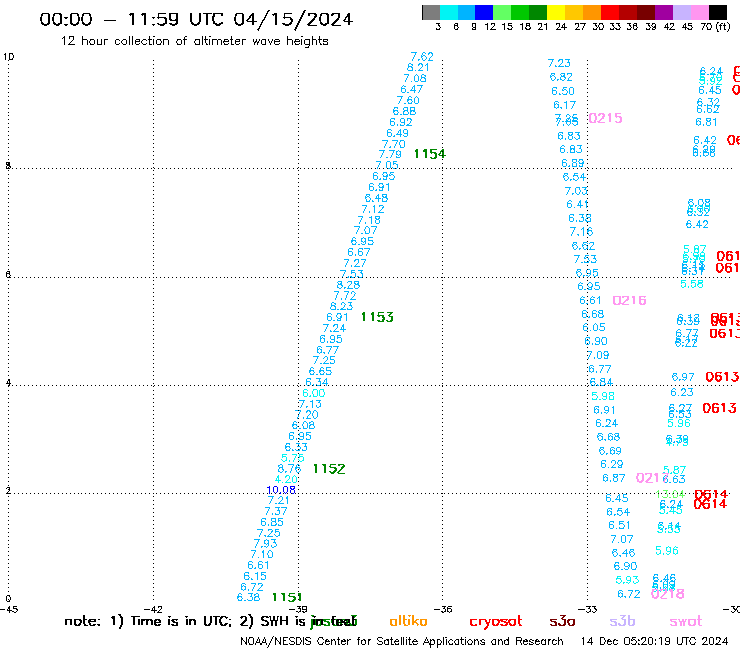Viewport: 740px width, 650px height.
Task: Click the longitude axis label -39
Action: [x=298, y=610]
